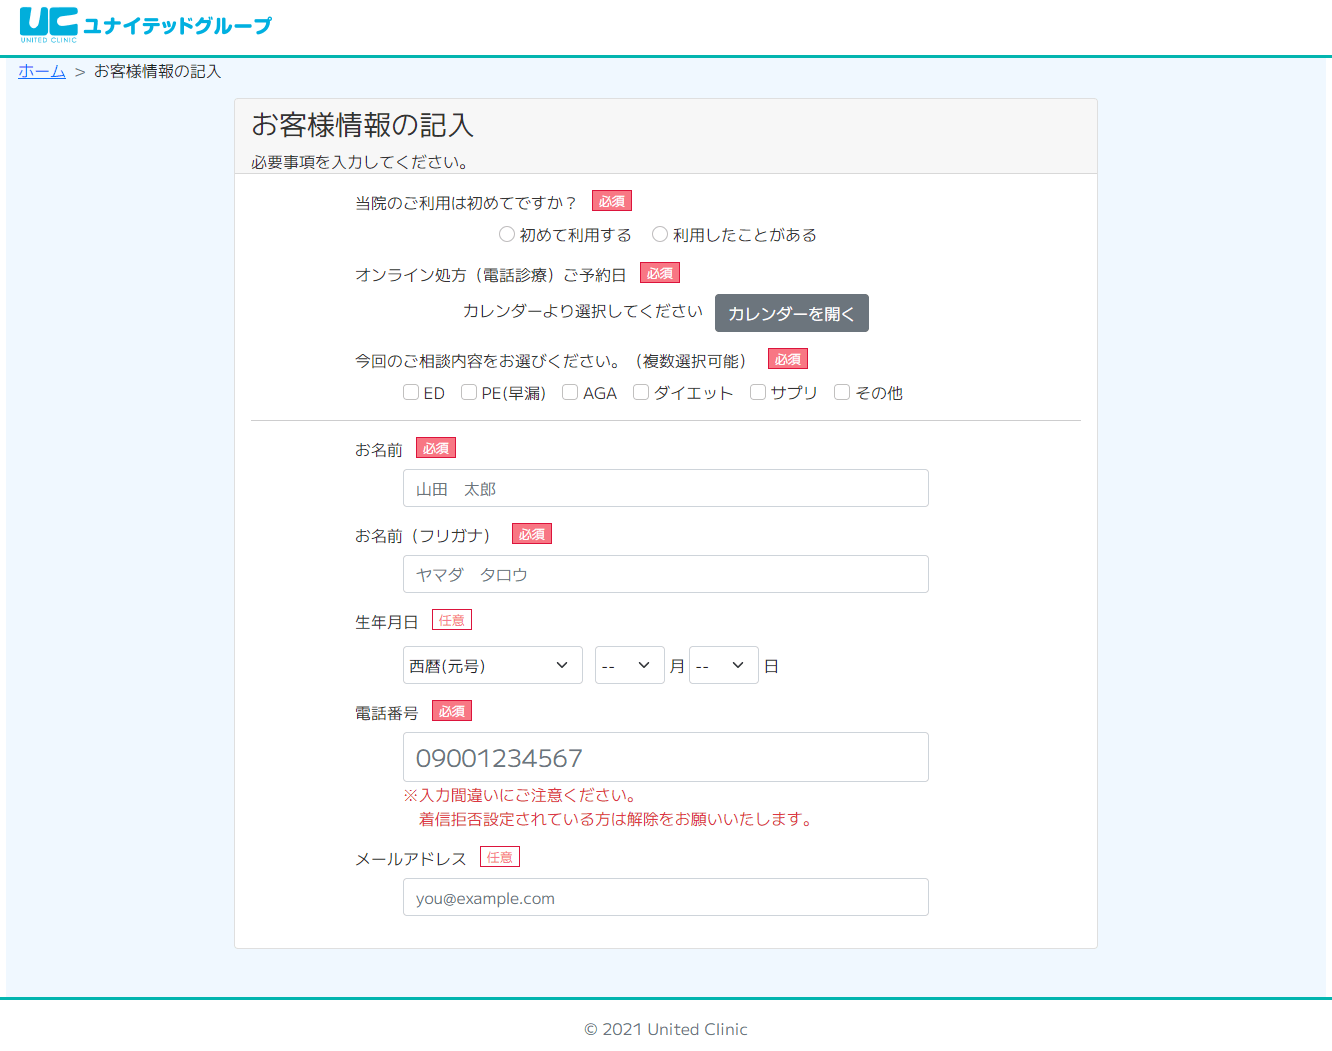Tick the PE(早漏) checkbox
The image size is (1332, 1051).
[469, 392]
